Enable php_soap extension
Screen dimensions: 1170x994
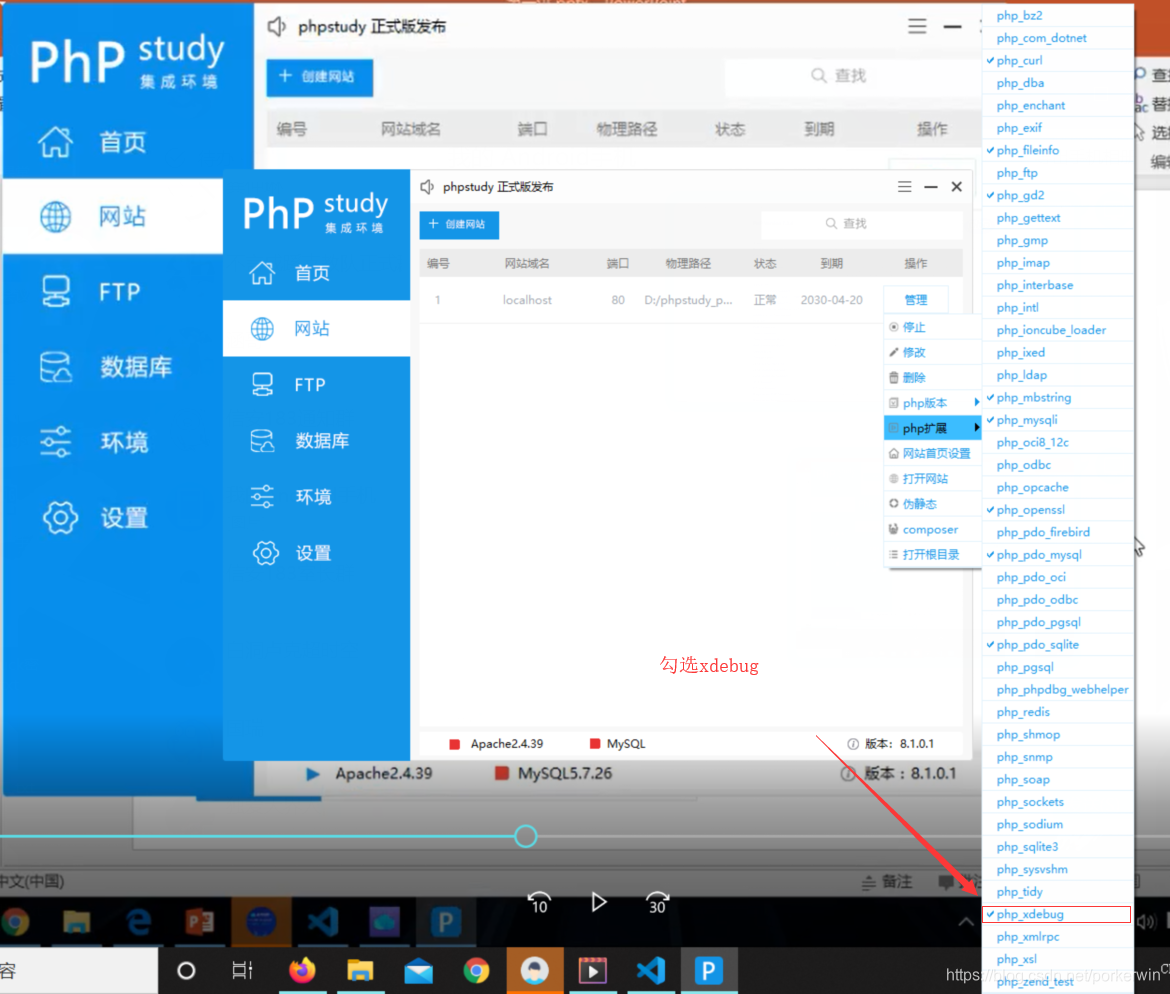point(1057,779)
